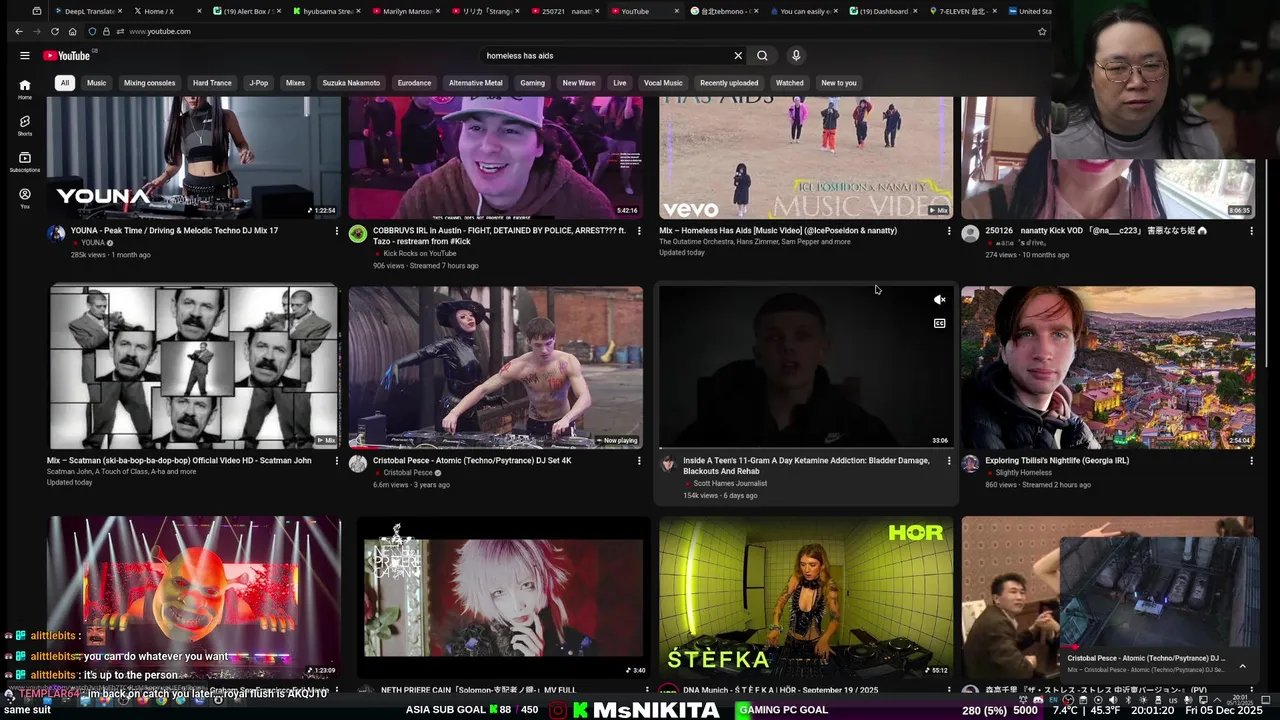Screen dimensions: 1280x720
Task: Toggle captions on the Ketamine Addiction preview
Action: 939,324
